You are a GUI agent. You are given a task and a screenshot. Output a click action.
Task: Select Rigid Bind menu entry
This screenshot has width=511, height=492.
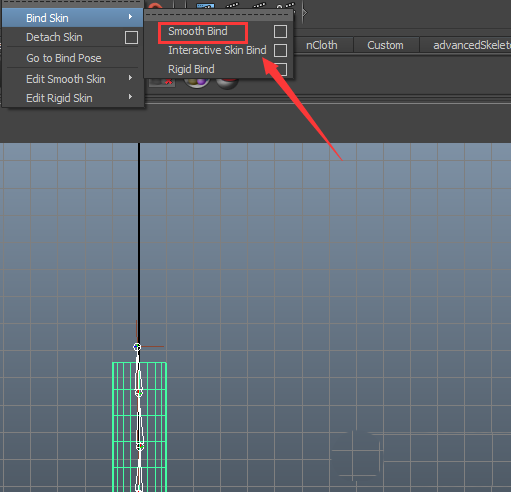191,69
